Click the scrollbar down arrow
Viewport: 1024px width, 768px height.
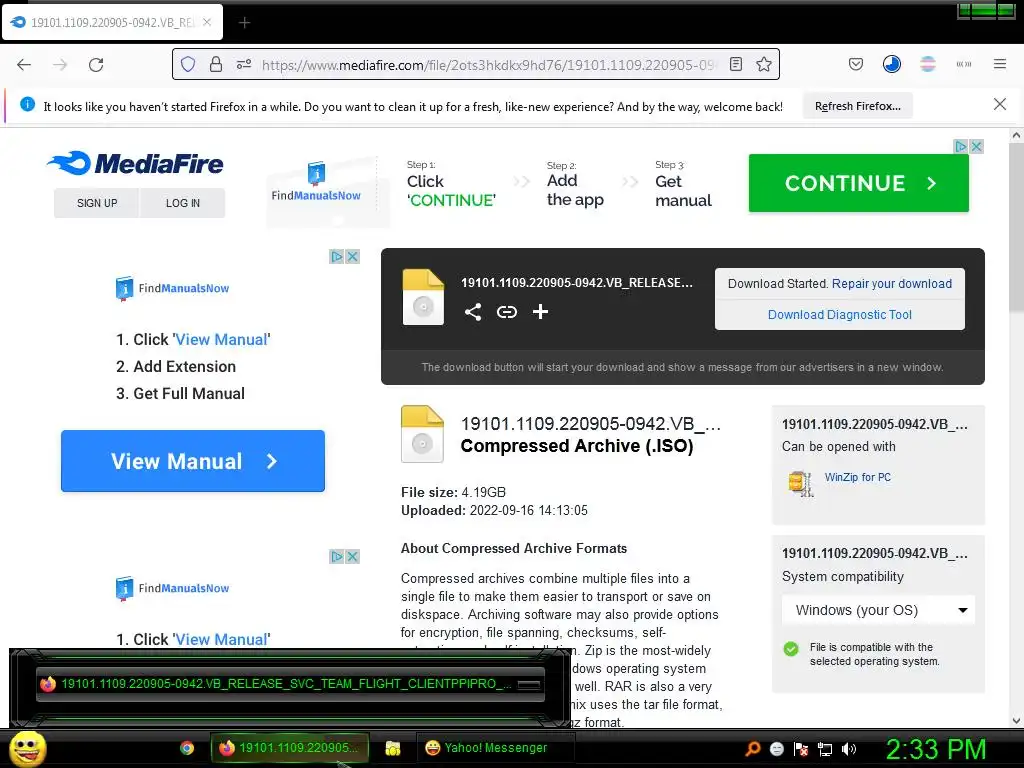pyautogui.click(x=1016, y=721)
